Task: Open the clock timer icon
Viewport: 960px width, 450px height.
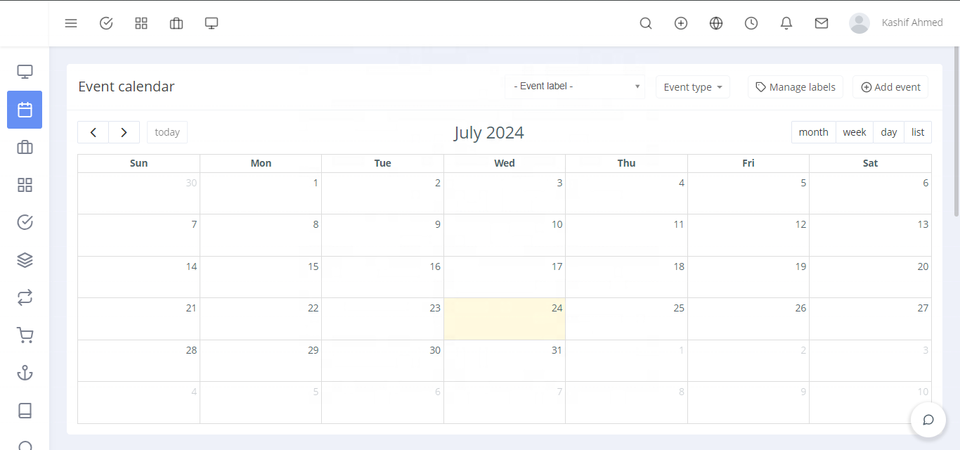Action: 751,23
